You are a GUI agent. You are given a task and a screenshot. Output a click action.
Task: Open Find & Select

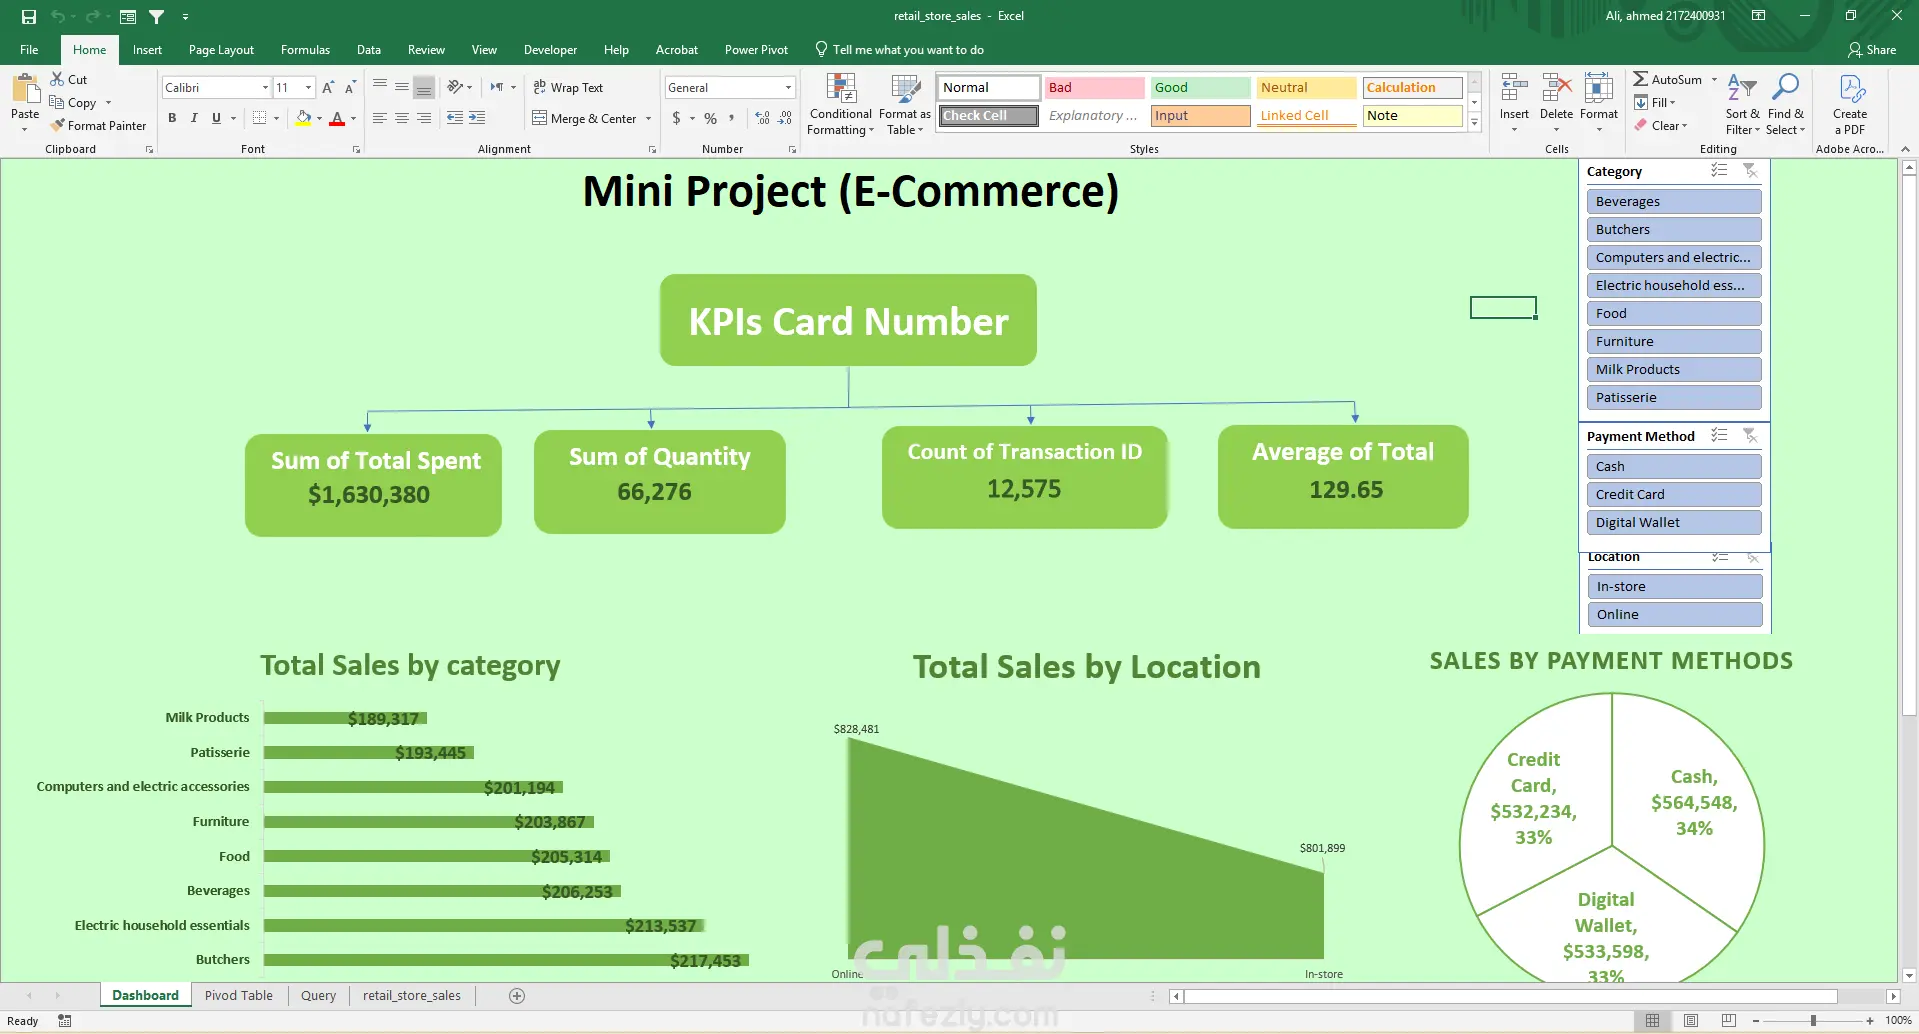pyautogui.click(x=1785, y=104)
